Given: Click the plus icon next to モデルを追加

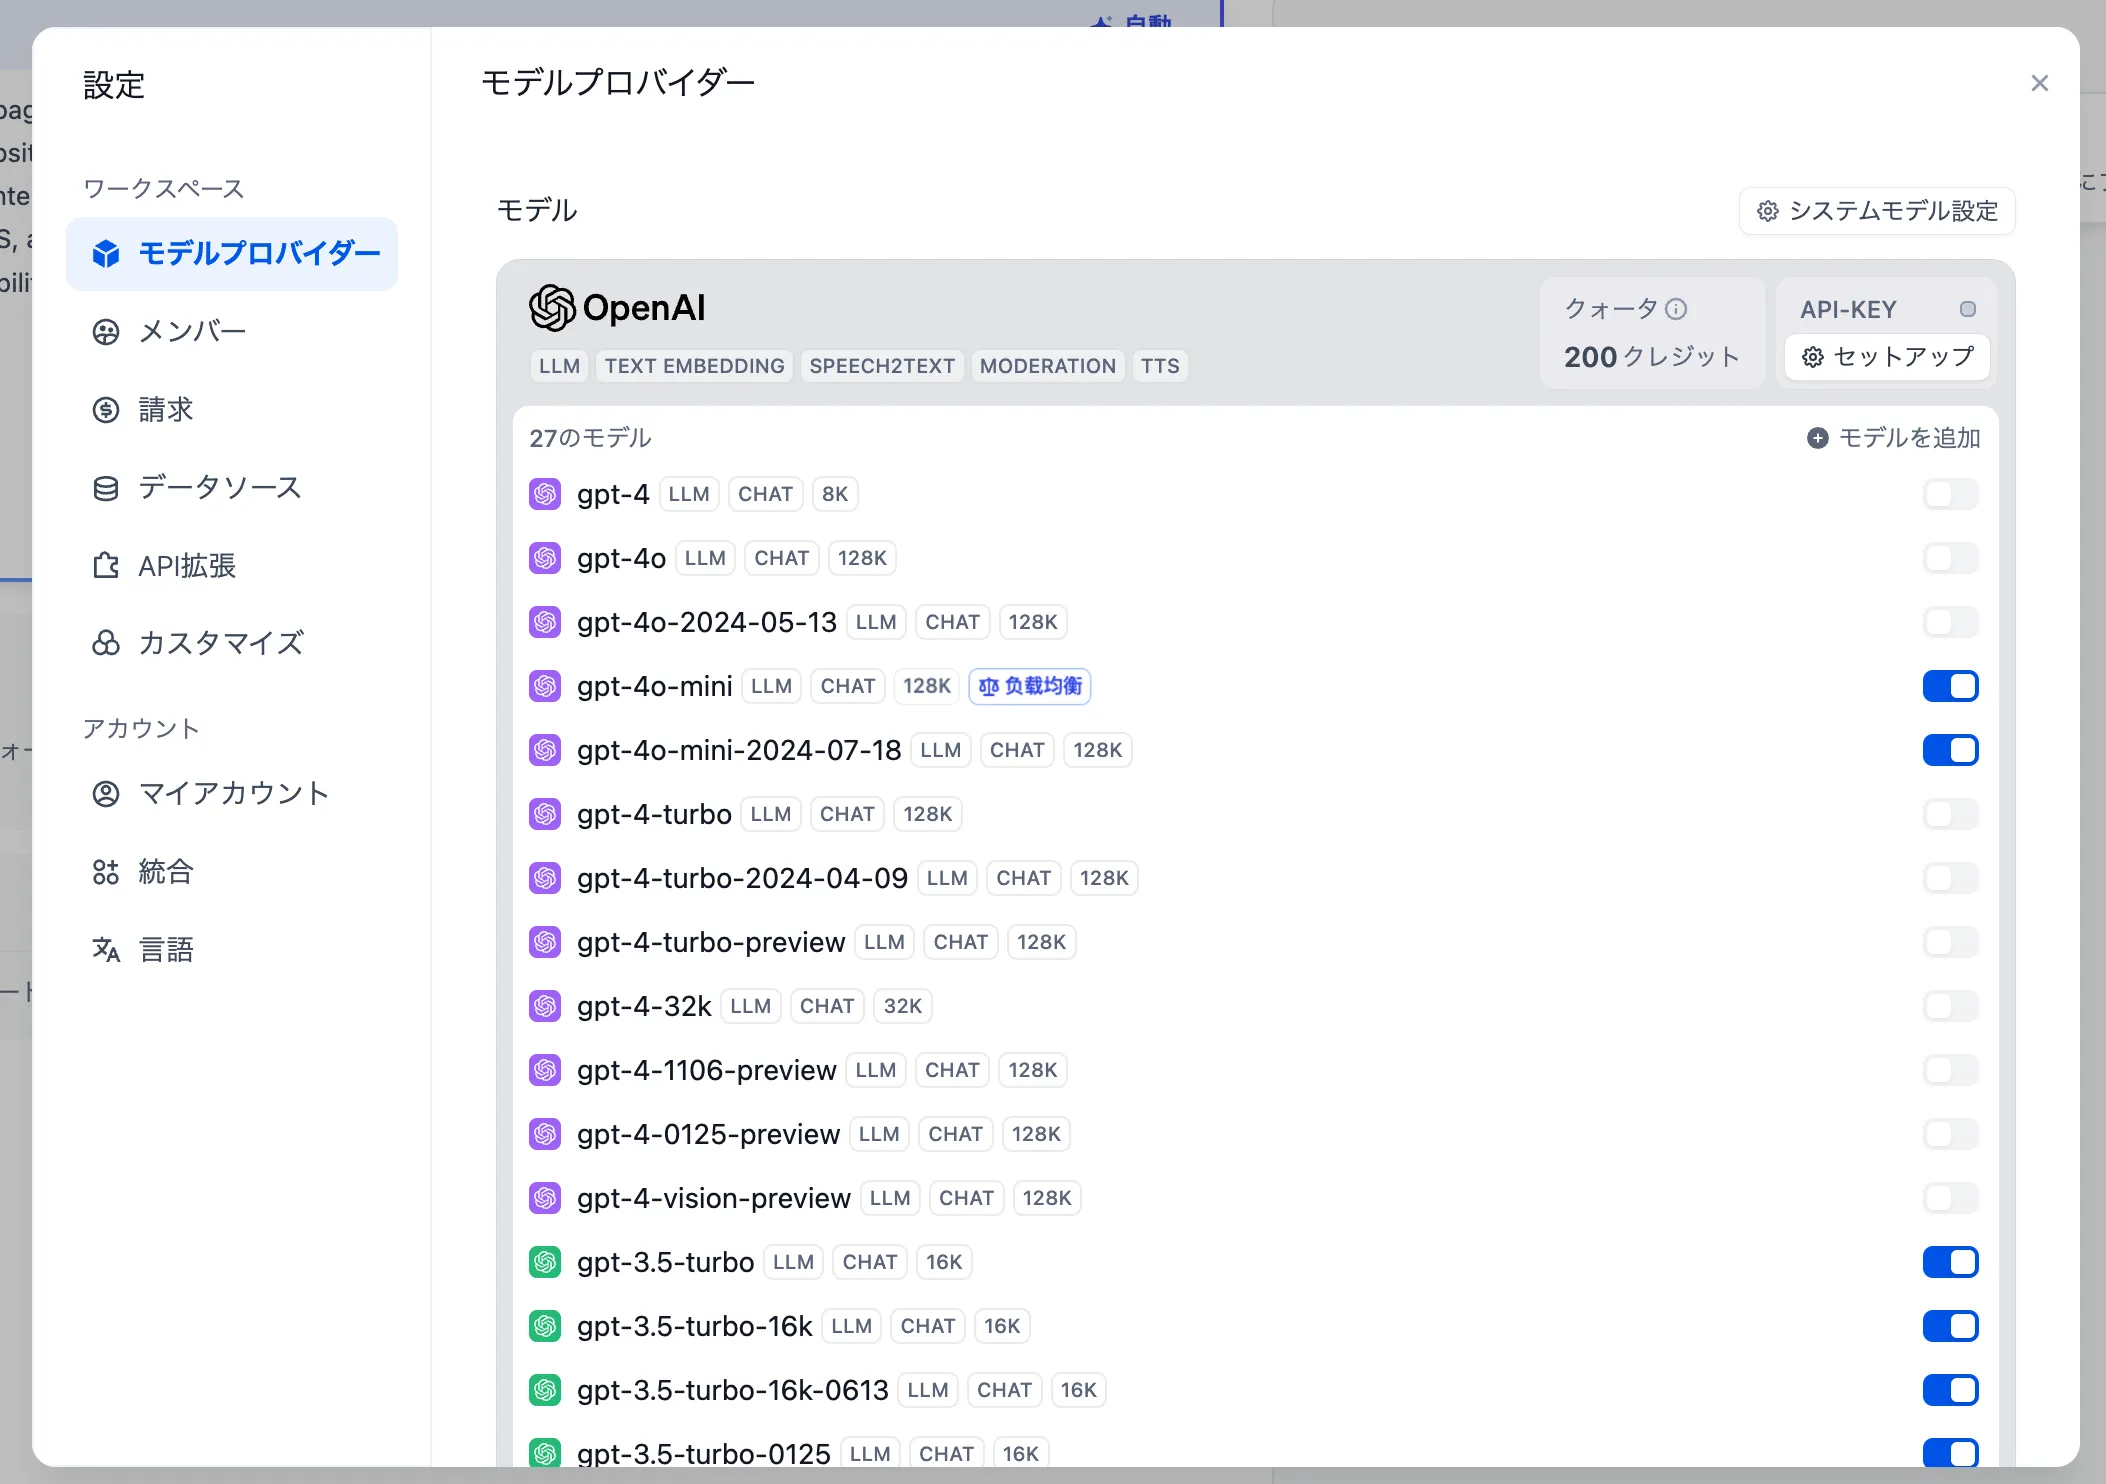Looking at the screenshot, I should tap(1817, 438).
